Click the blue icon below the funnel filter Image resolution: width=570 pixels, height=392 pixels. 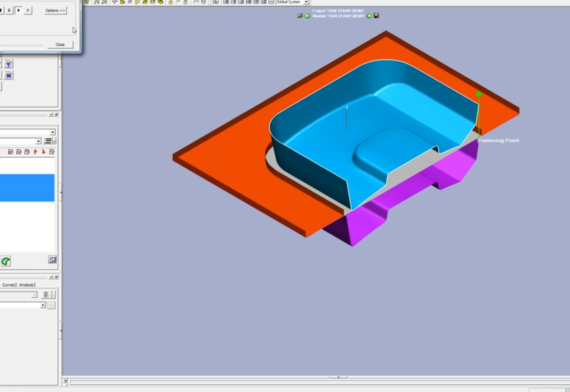click(x=9, y=76)
